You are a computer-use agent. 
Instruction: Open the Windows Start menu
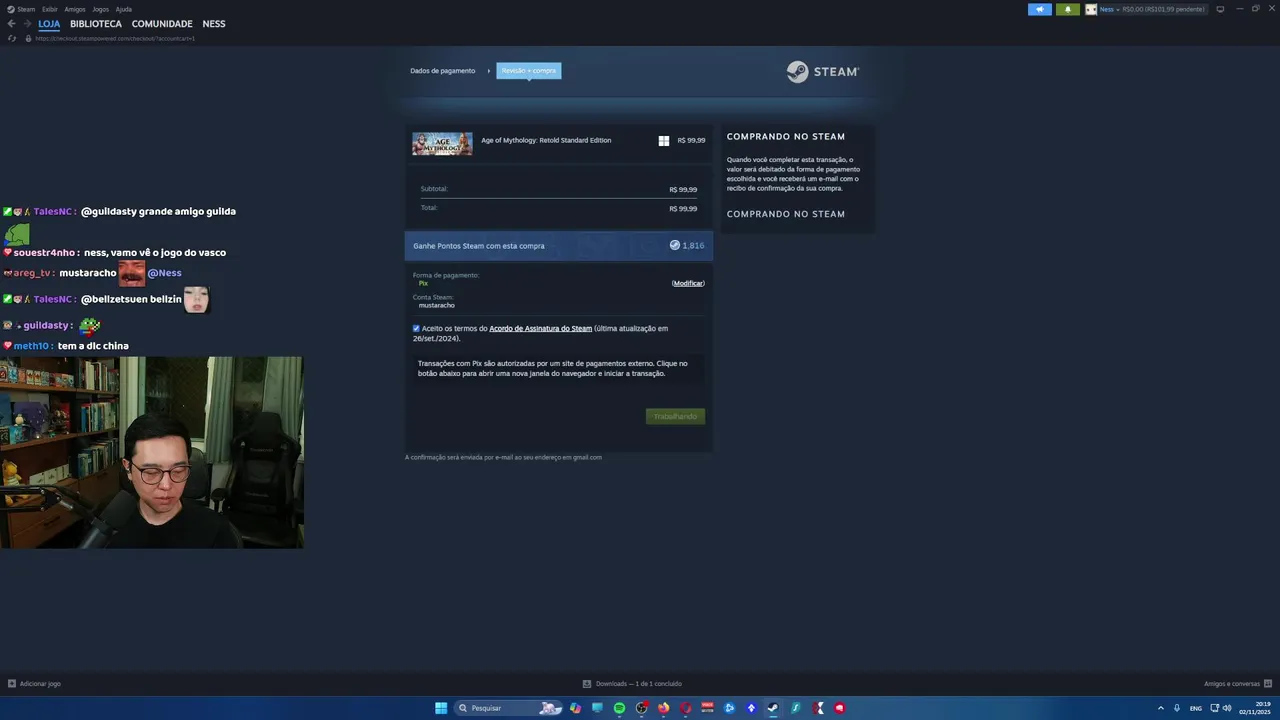click(x=441, y=708)
